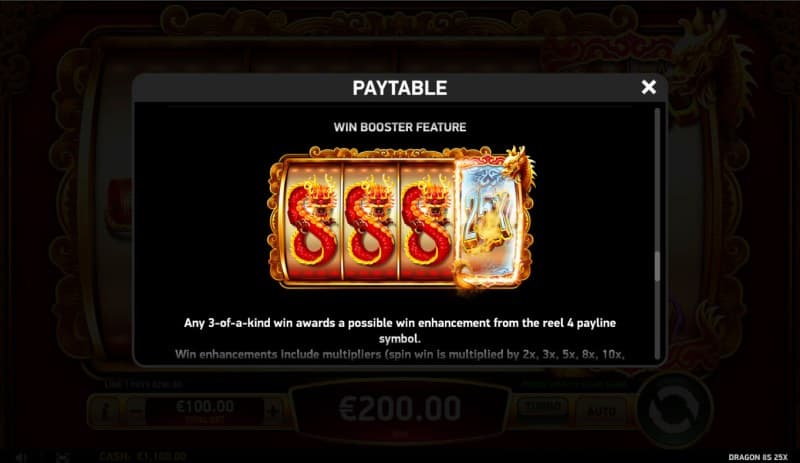
Task: Click the Paytable title bar
Action: tap(400, 88)
